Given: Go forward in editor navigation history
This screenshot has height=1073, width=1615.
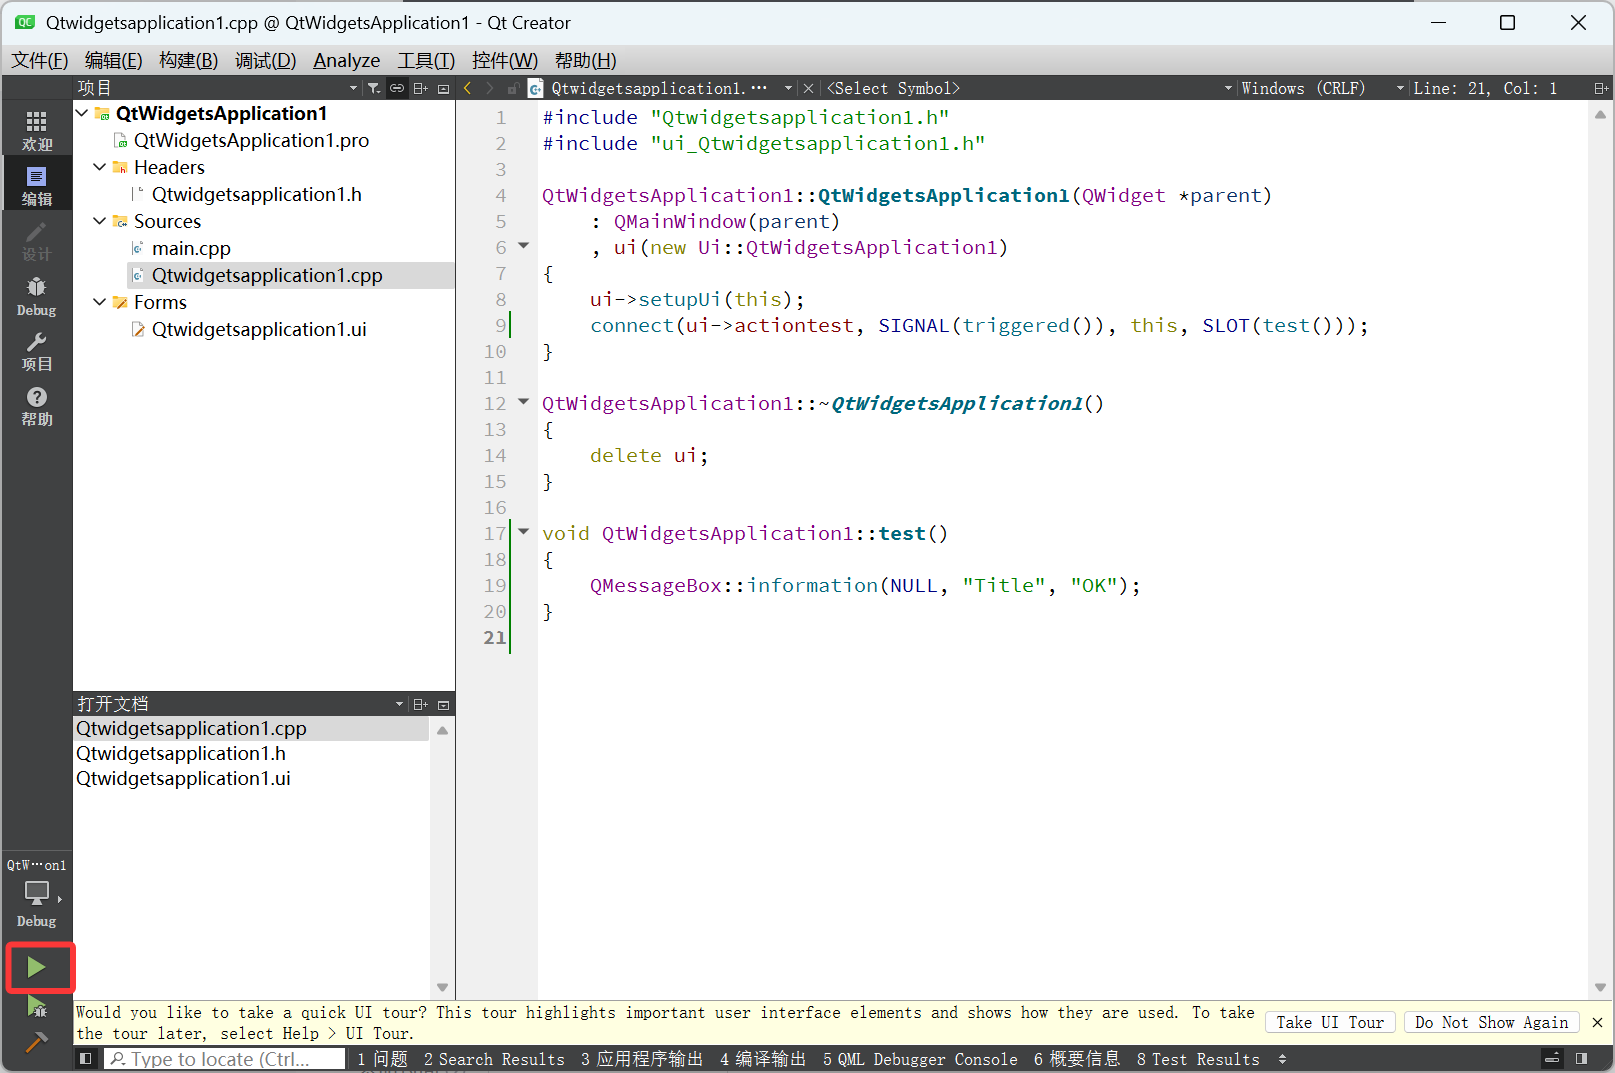Looking at the screenshot, I should pyautogui.click(x=490, y=88).
